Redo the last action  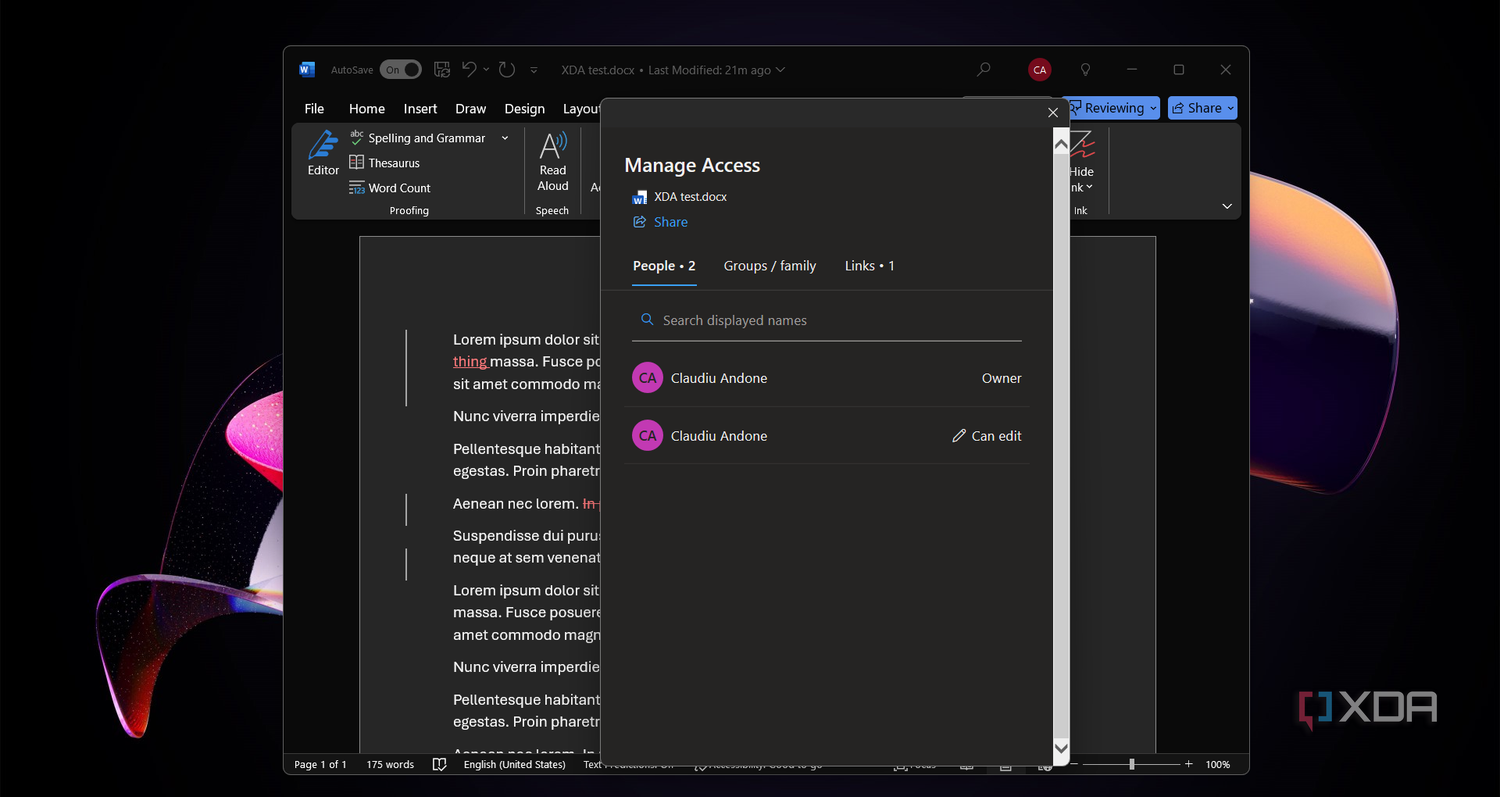(x=507, y=70)
